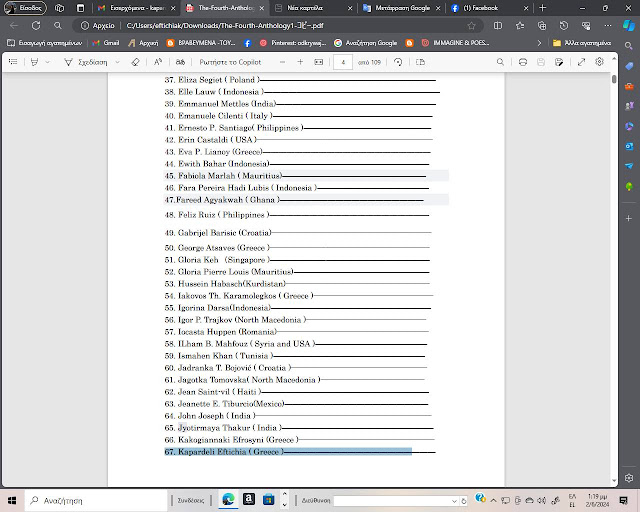Open the Windows Start menu
Image resolution: width=640 pixels, height=512 pixels.
click(12, 501)
